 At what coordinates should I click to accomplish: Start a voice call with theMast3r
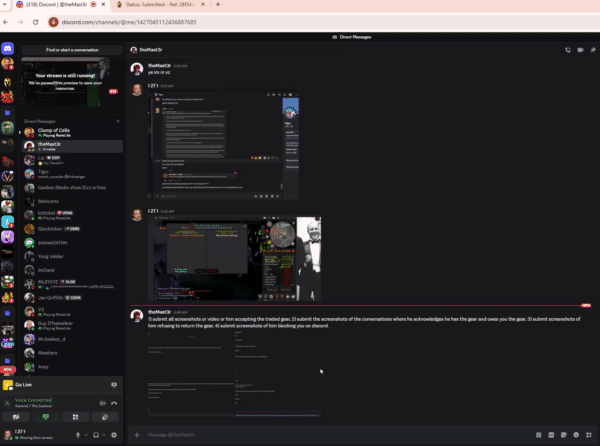[567, 48]
